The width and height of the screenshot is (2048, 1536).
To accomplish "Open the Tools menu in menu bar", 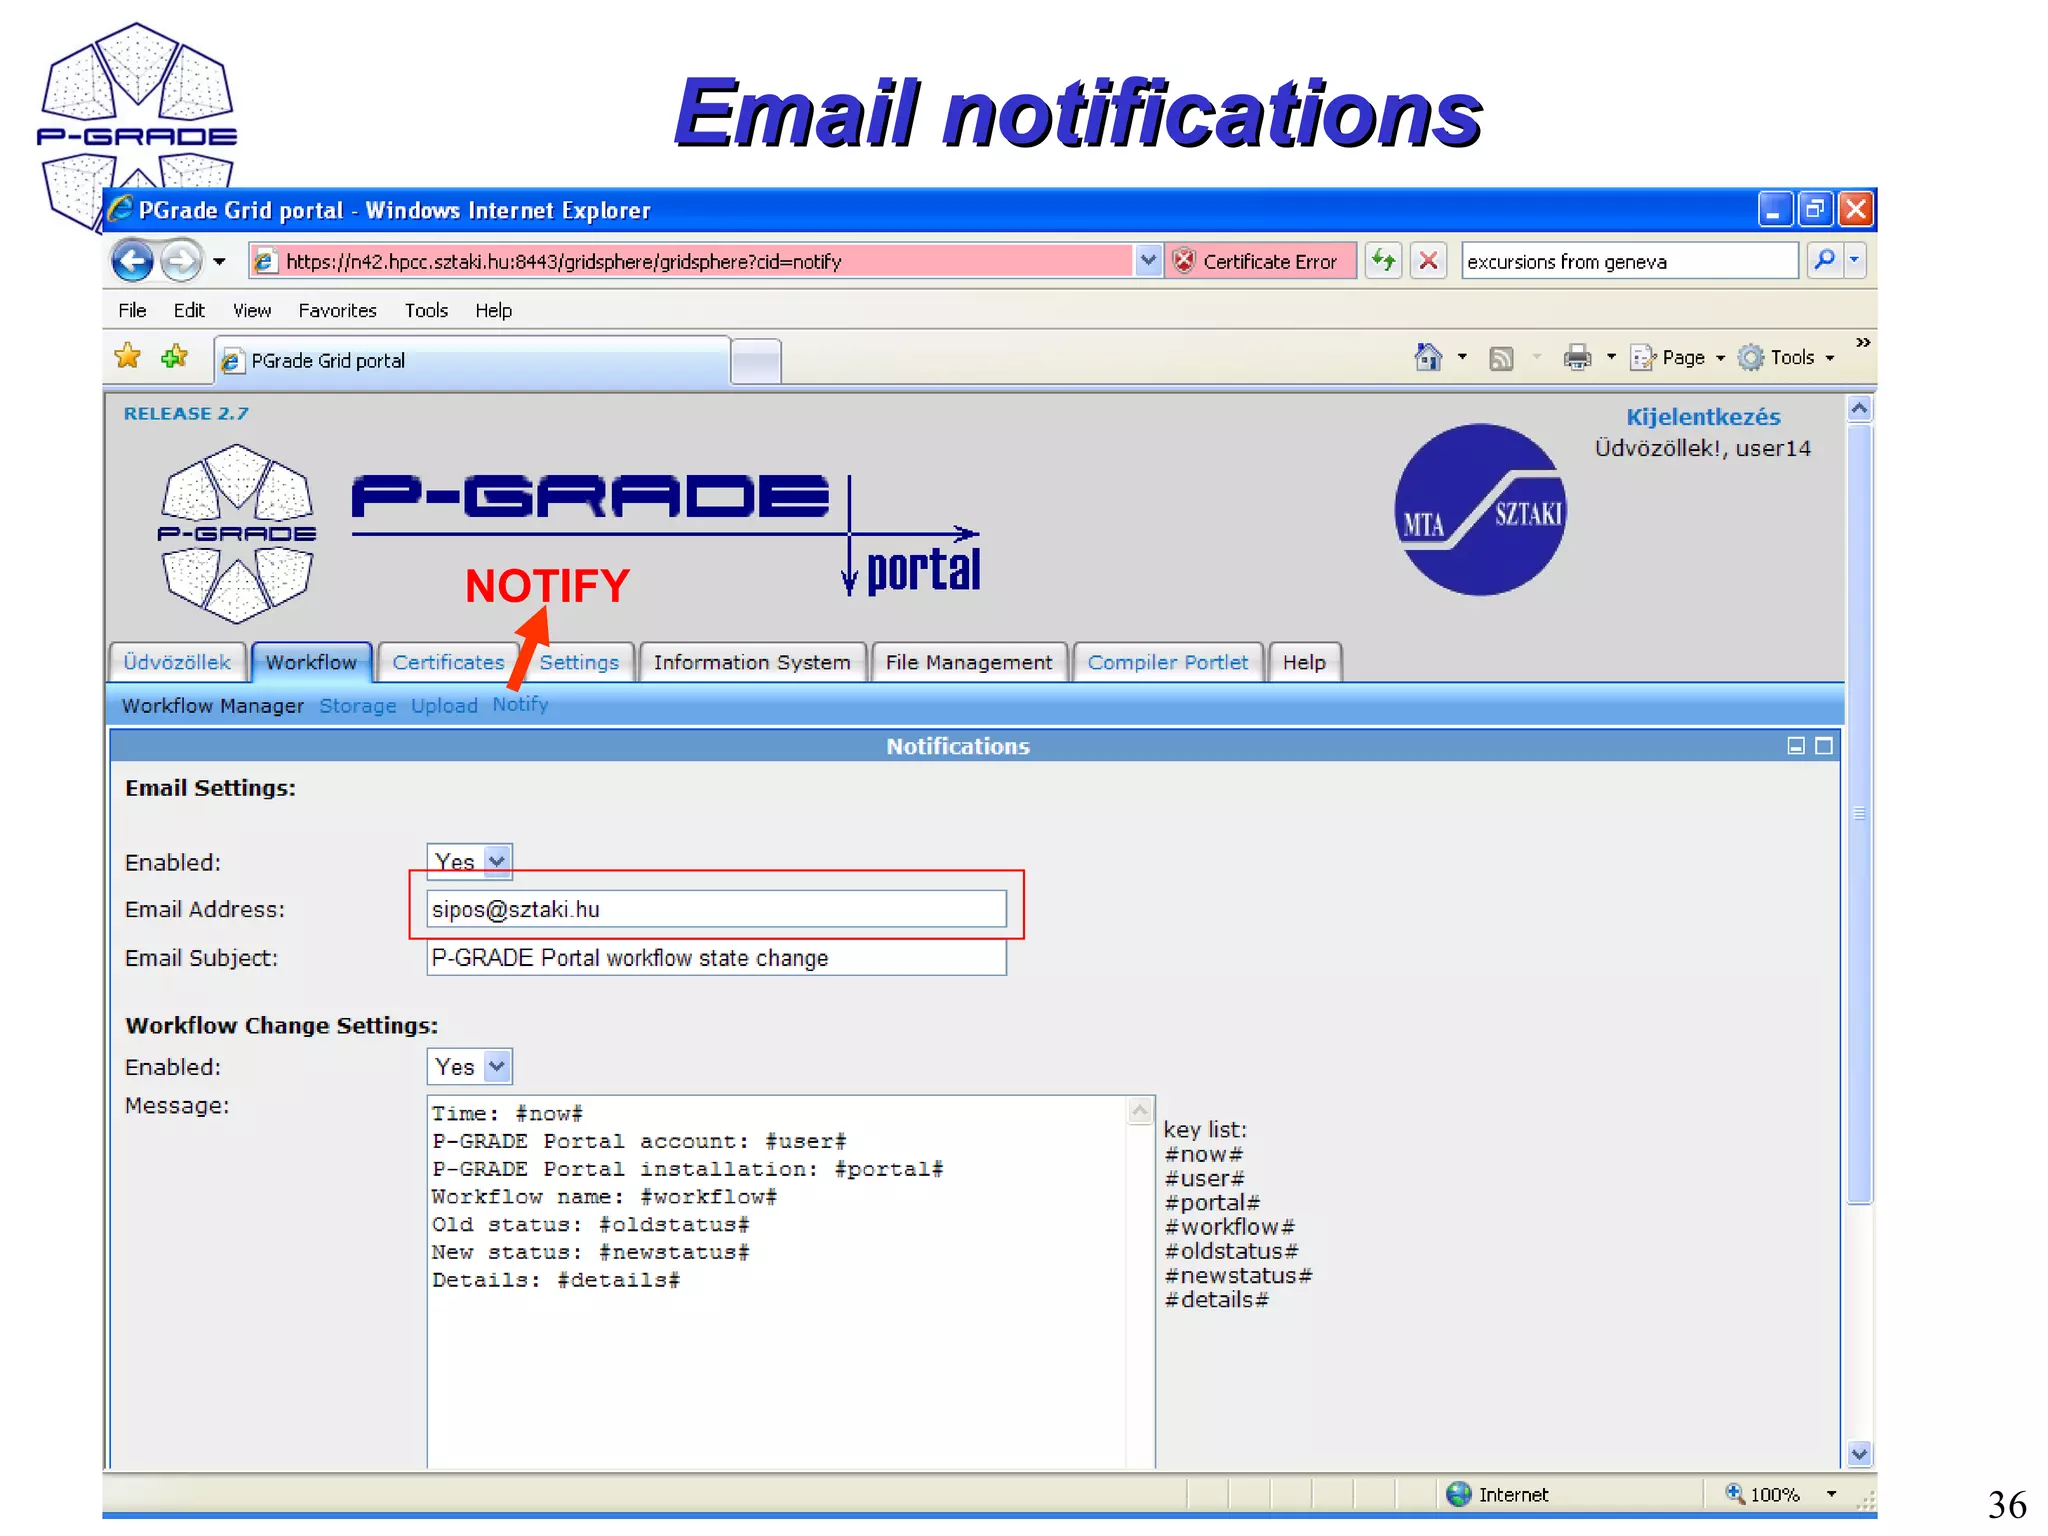I will pos(426,310).
